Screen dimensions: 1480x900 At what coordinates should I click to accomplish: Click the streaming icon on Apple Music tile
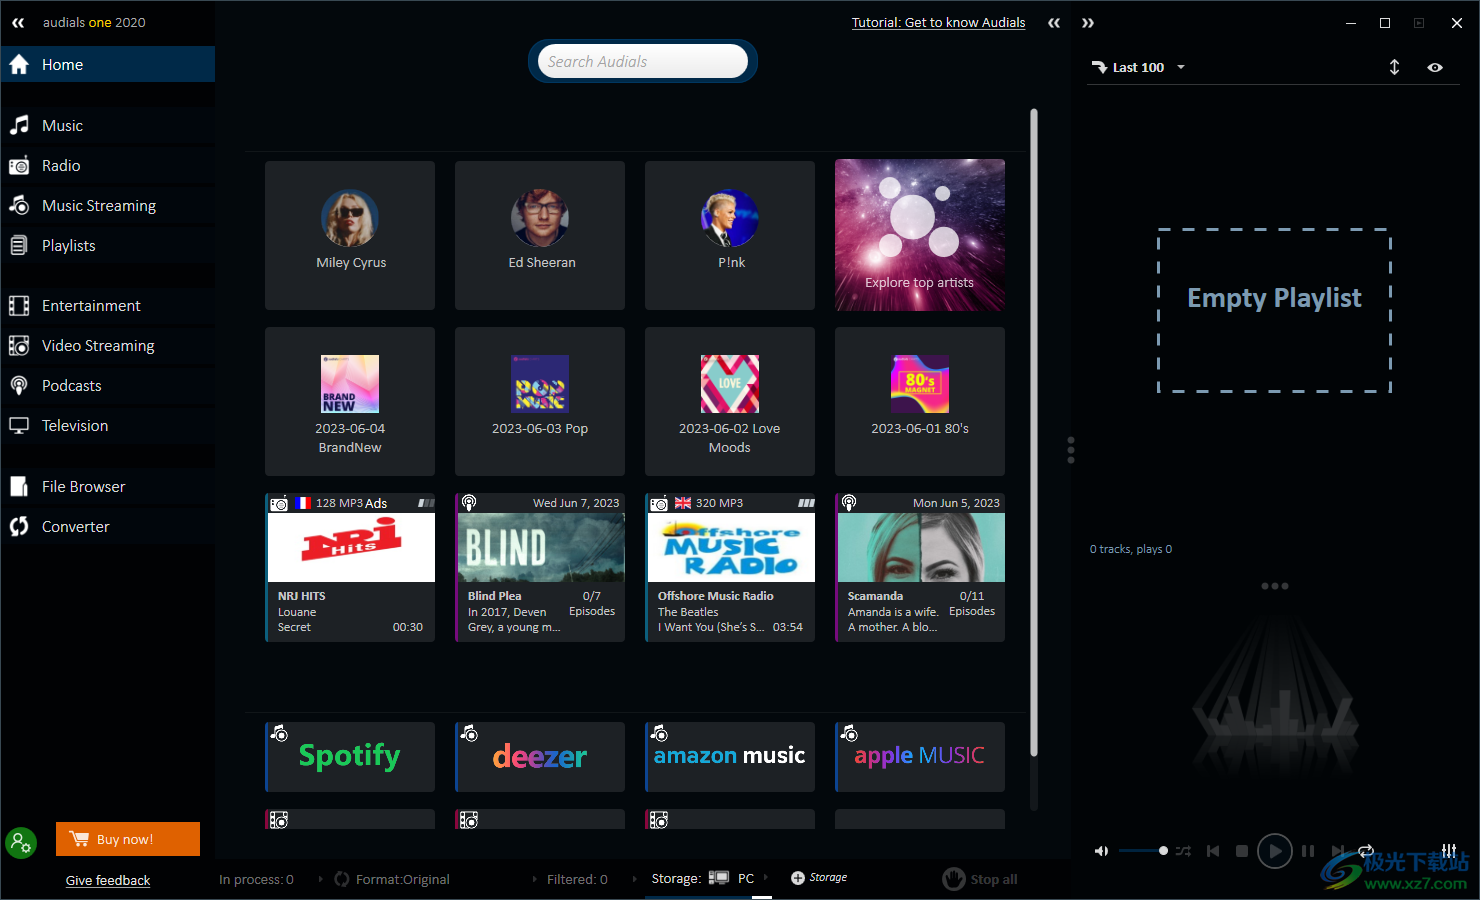(849, 734)
